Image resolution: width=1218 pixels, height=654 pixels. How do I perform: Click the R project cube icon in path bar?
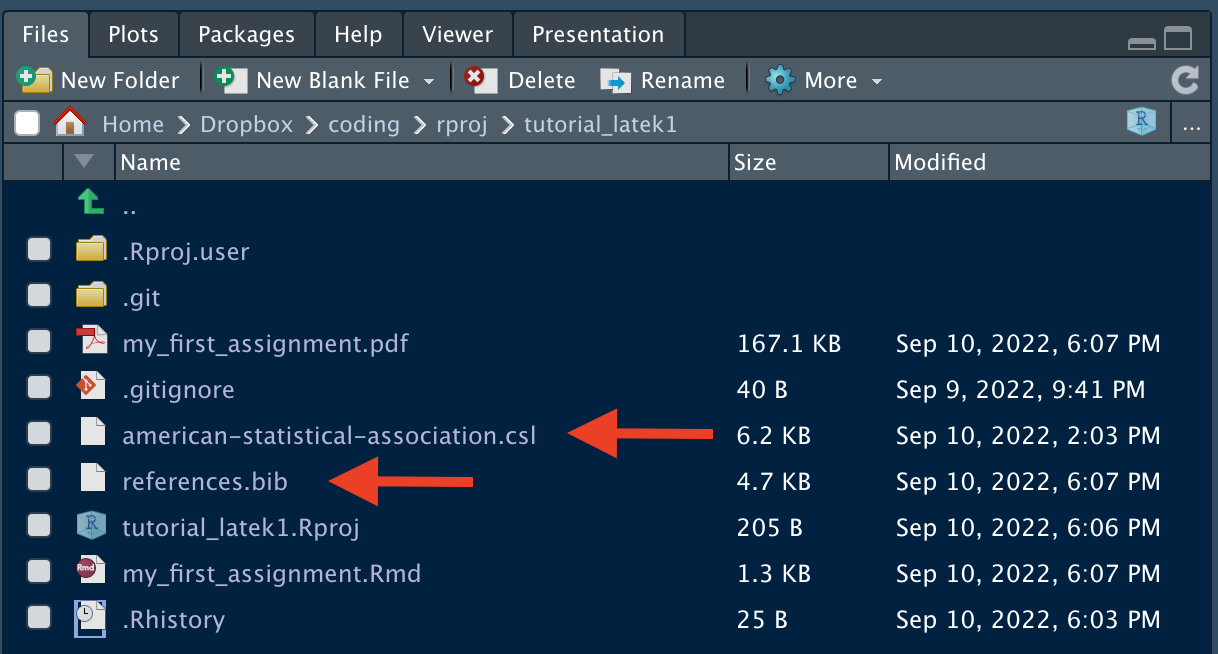click(1141, 122)
